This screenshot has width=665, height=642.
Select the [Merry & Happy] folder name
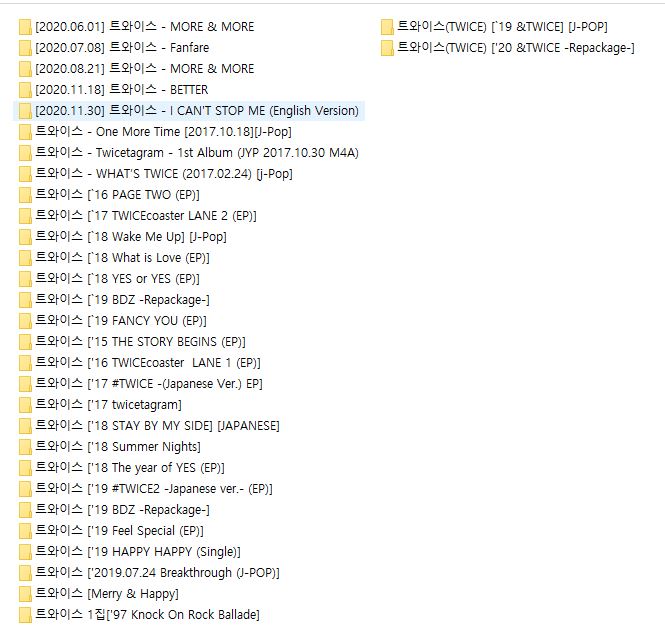pyautogui.click(x=107, y=594)
